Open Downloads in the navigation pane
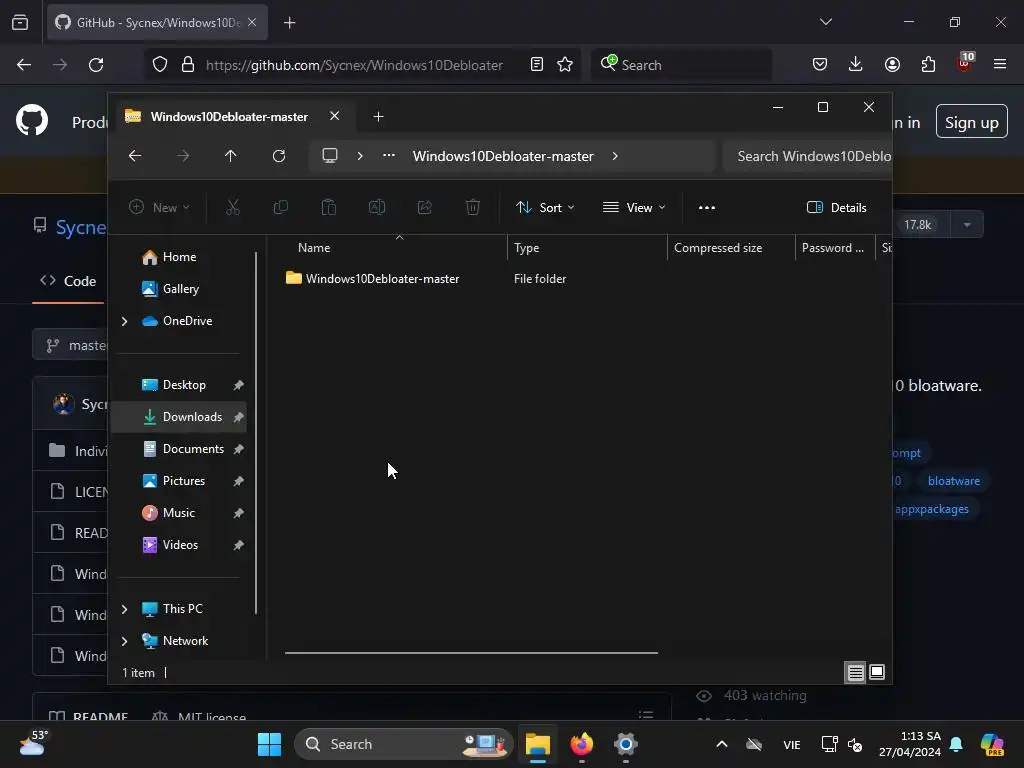This screenshot has height=768, width=1024. click(180, 417)
